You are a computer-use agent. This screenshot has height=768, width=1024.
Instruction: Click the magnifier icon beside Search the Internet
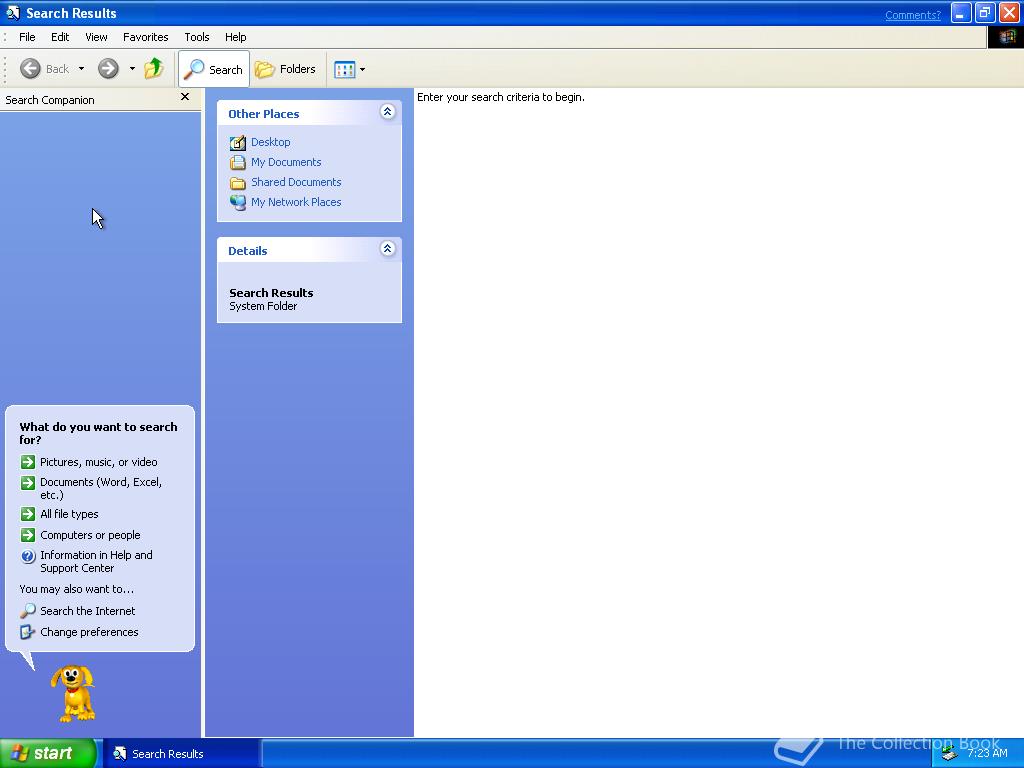(27, 611)
